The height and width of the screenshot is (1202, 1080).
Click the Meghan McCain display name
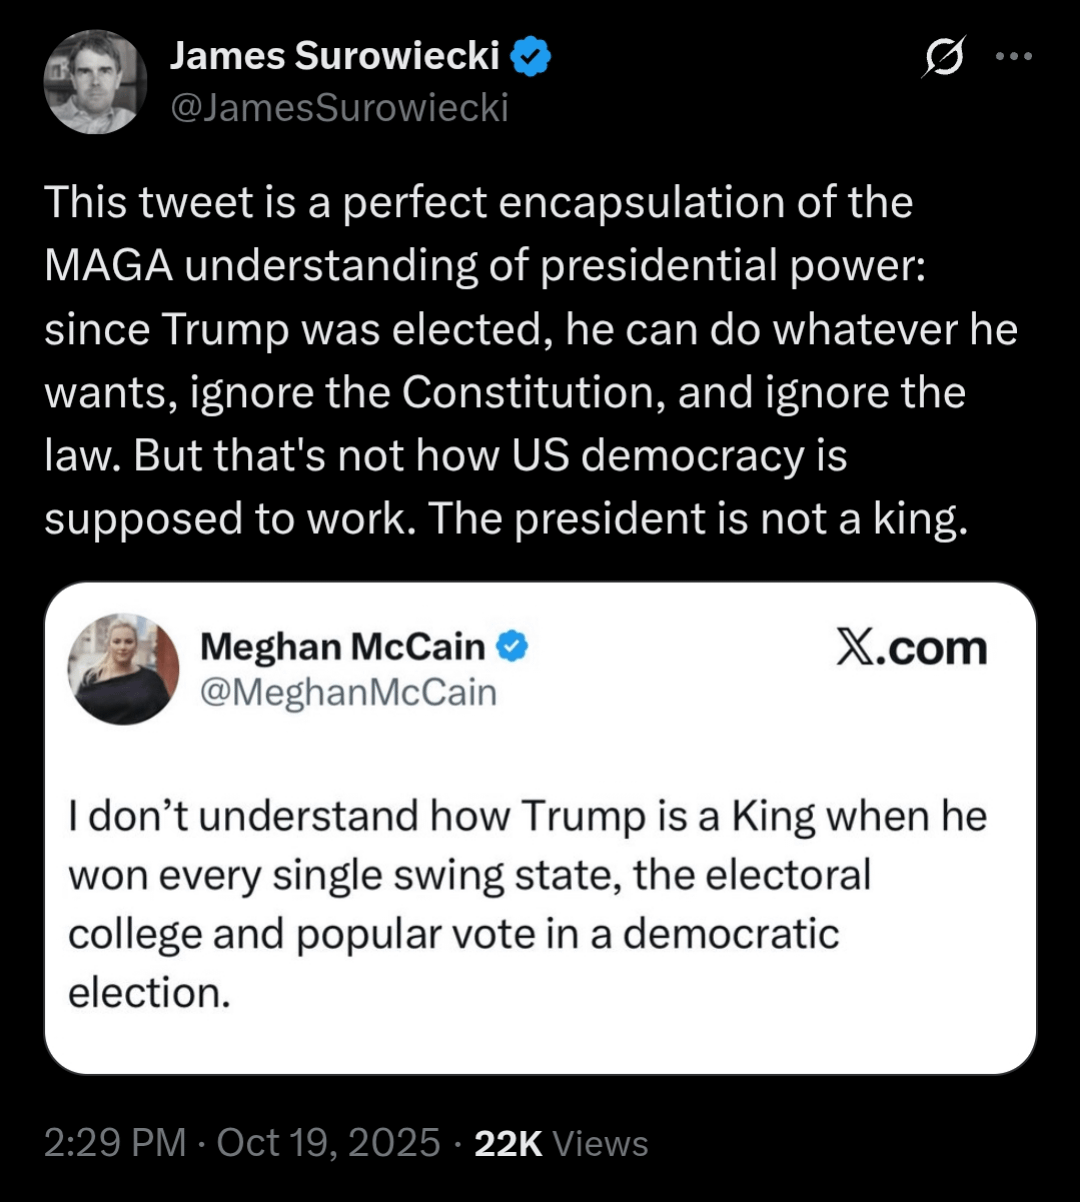tap(342, 647)
